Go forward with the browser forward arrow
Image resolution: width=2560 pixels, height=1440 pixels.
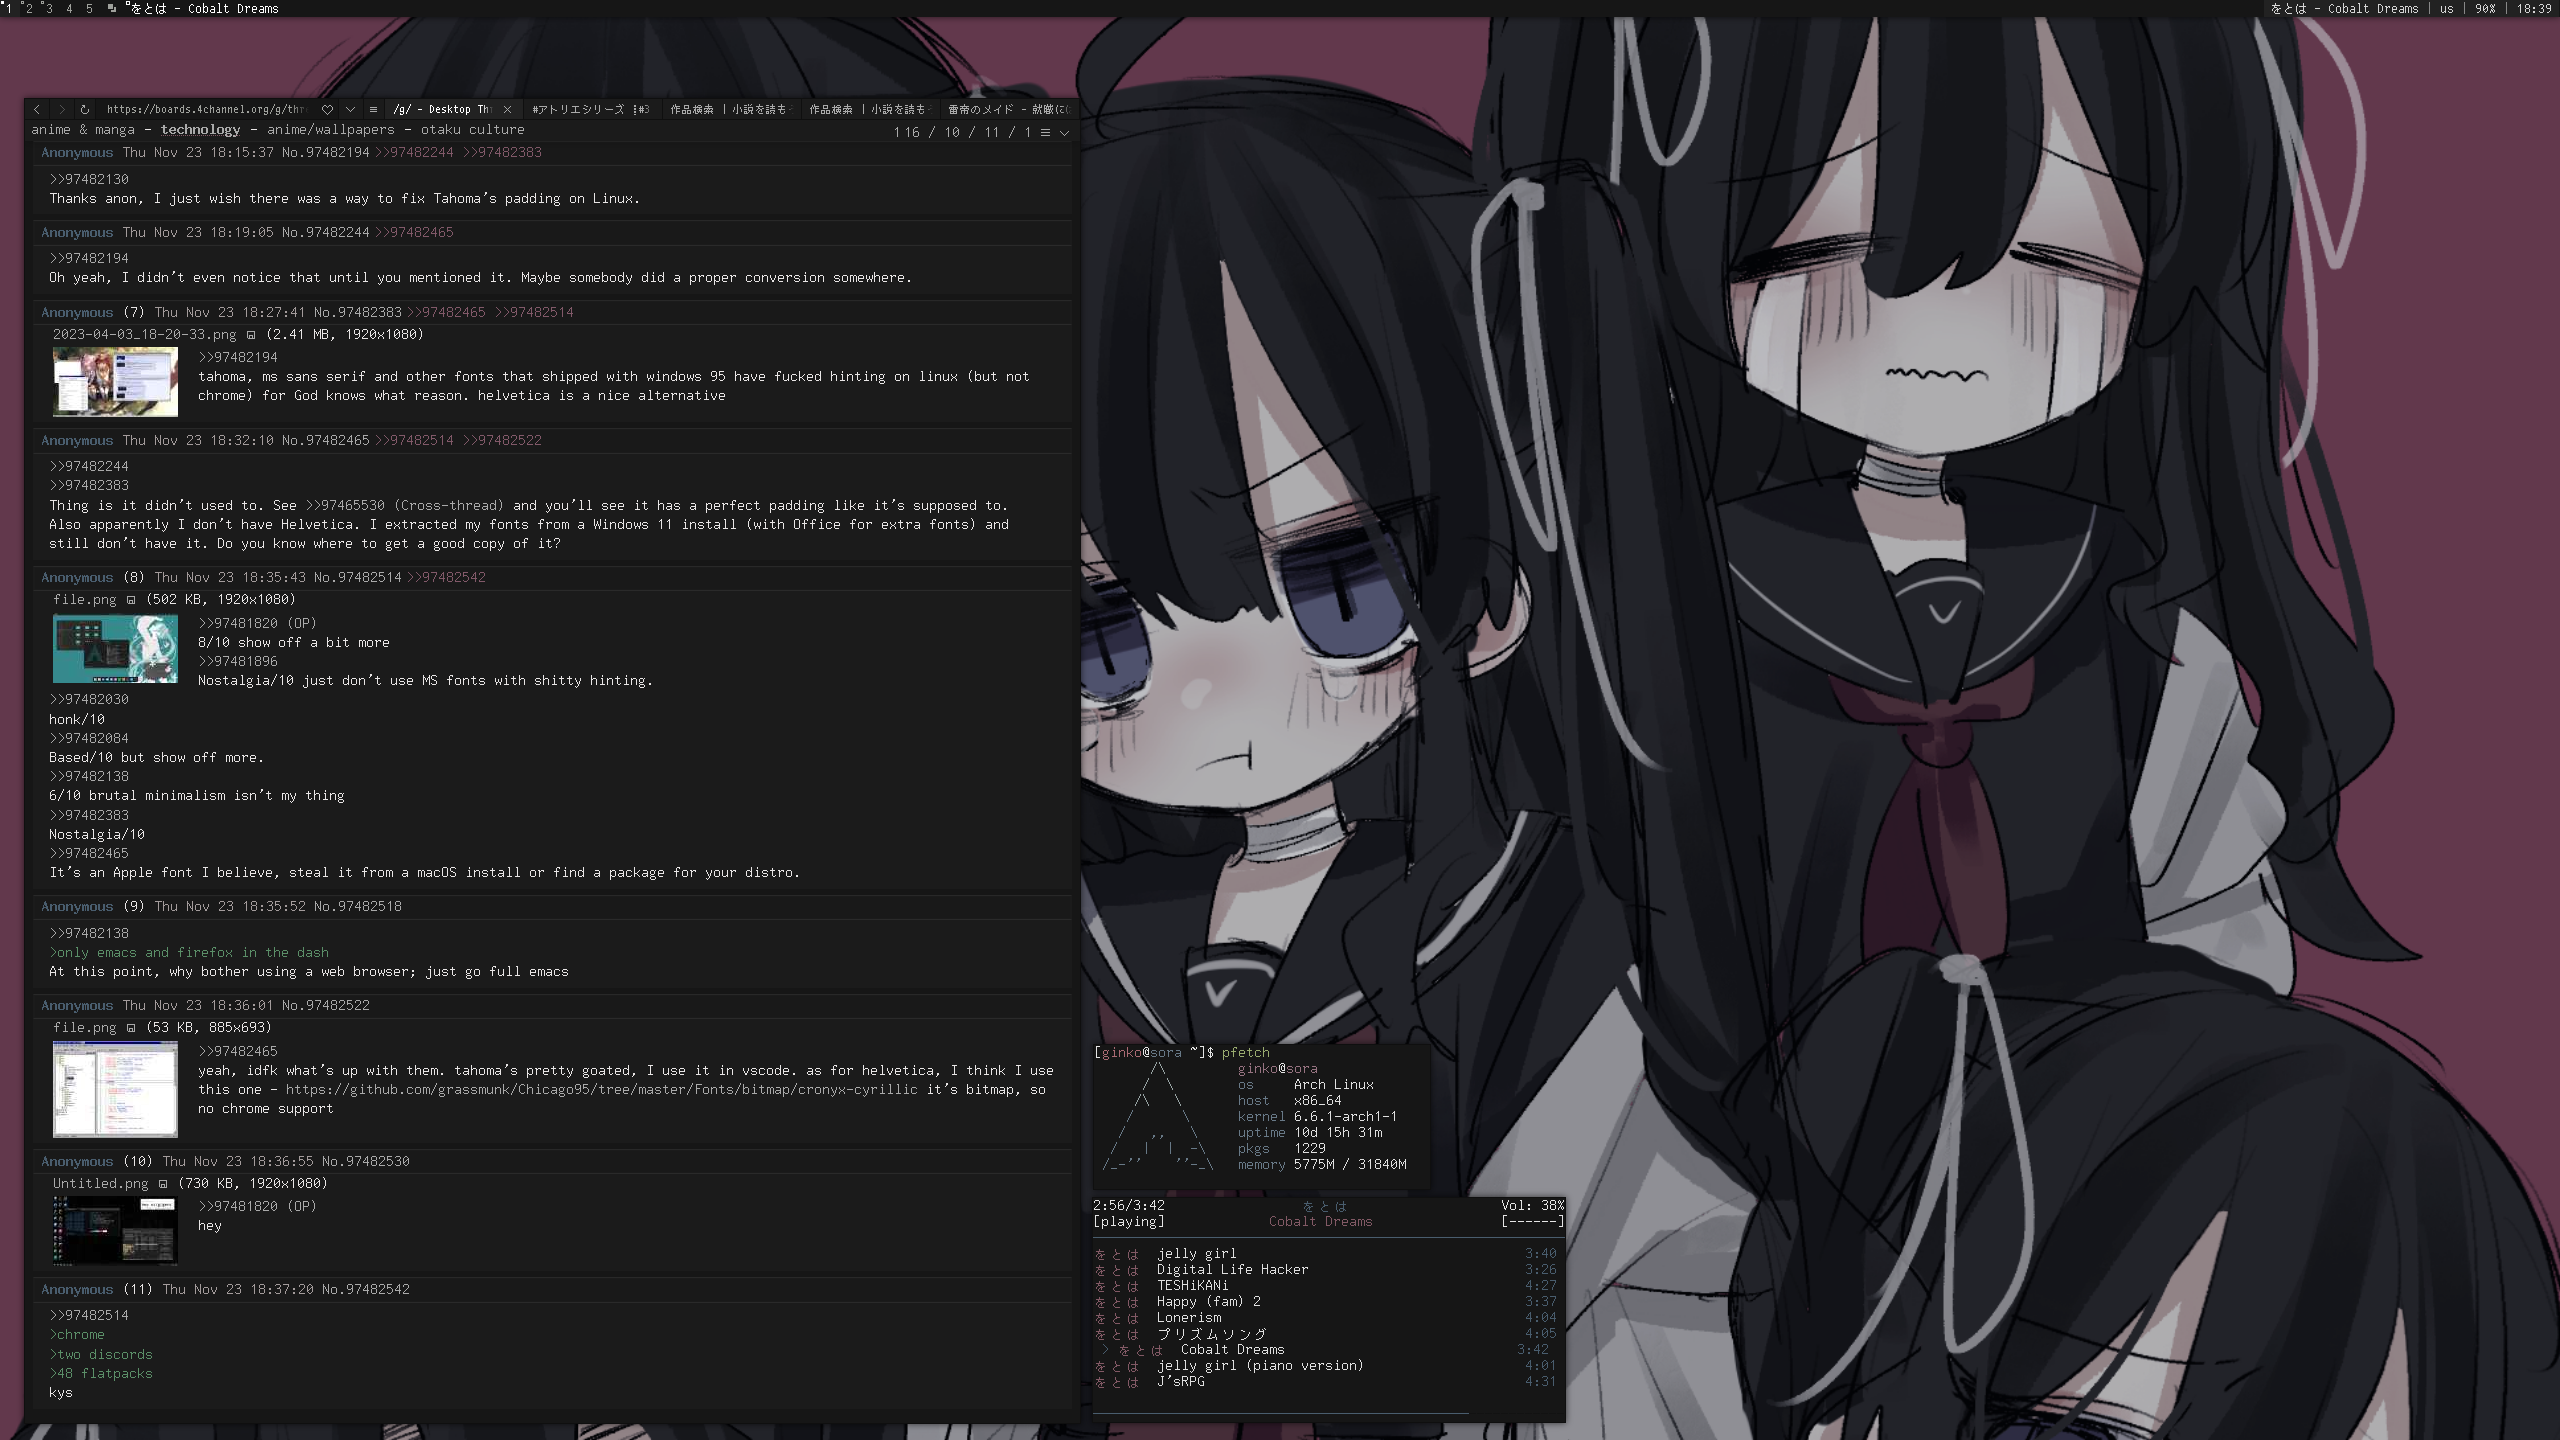61,109
